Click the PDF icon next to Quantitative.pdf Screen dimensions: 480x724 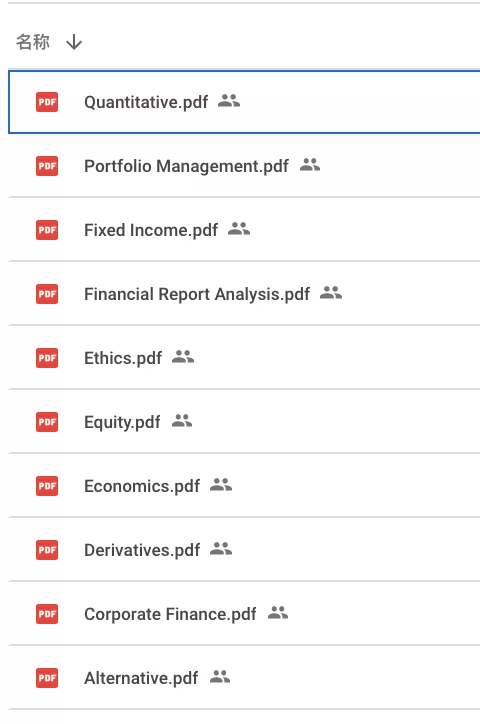pos(47,102)
